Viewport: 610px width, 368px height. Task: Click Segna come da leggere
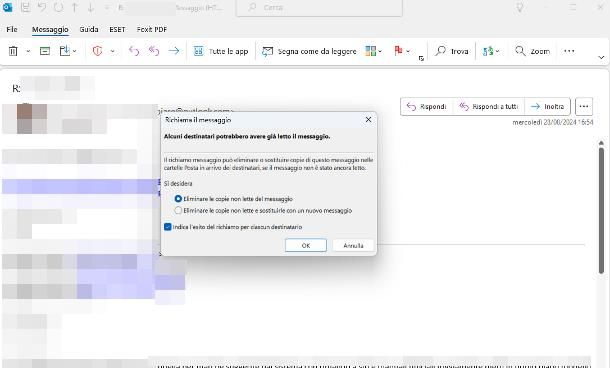tap(309, 51)
